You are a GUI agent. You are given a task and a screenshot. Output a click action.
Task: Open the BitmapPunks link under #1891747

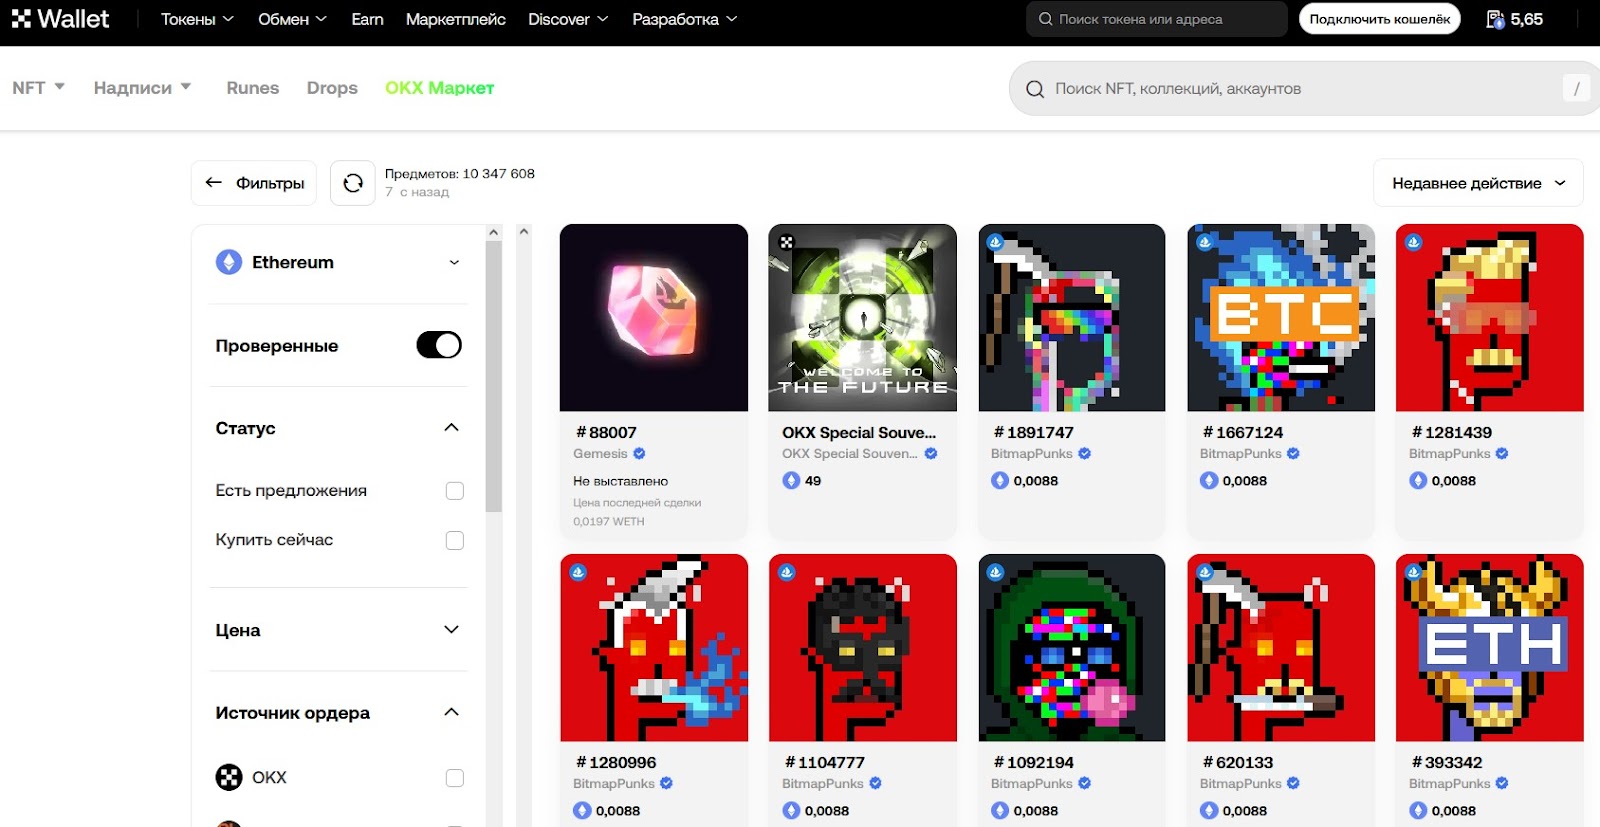pyautogui.click(x=1031, y=454)
